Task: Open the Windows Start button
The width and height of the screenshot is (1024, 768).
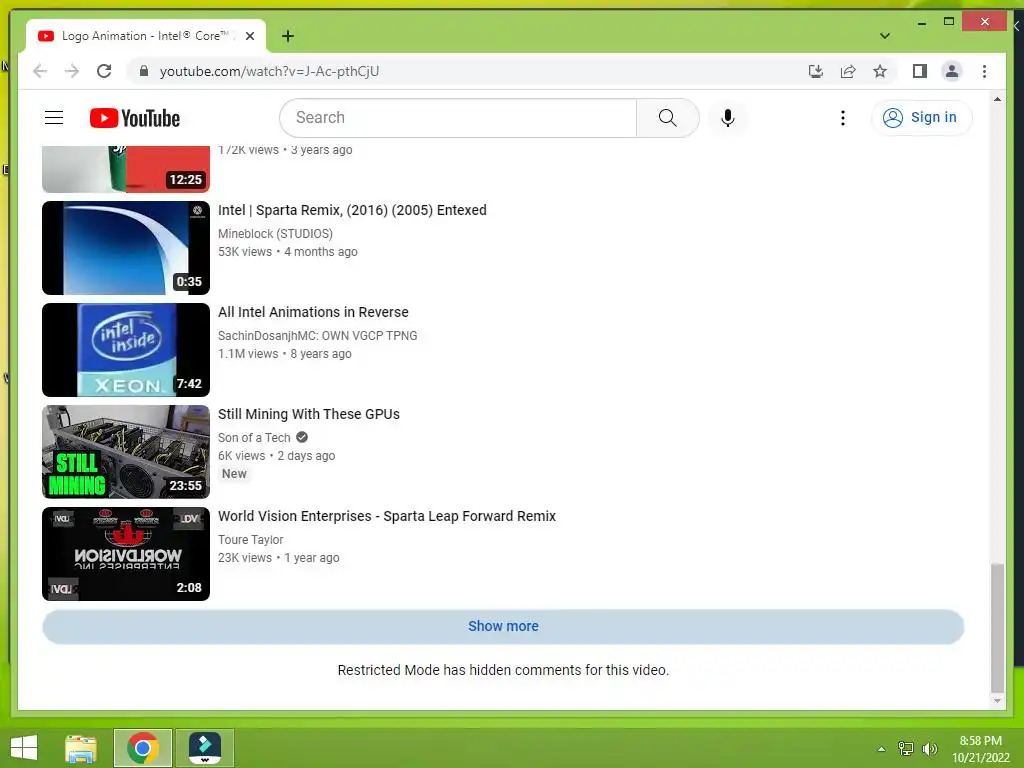Action: point(24,748)
